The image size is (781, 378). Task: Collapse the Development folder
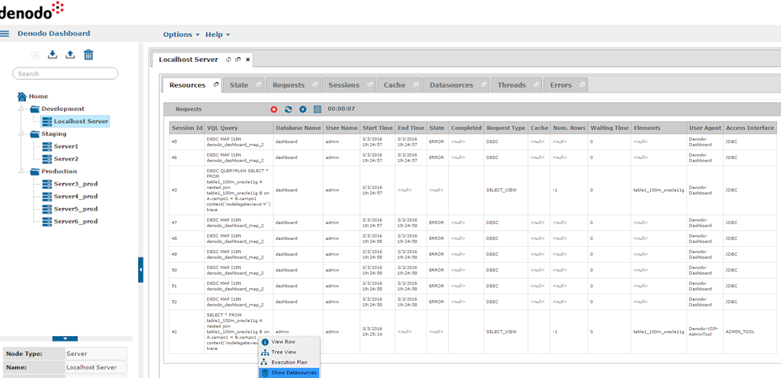22,109
